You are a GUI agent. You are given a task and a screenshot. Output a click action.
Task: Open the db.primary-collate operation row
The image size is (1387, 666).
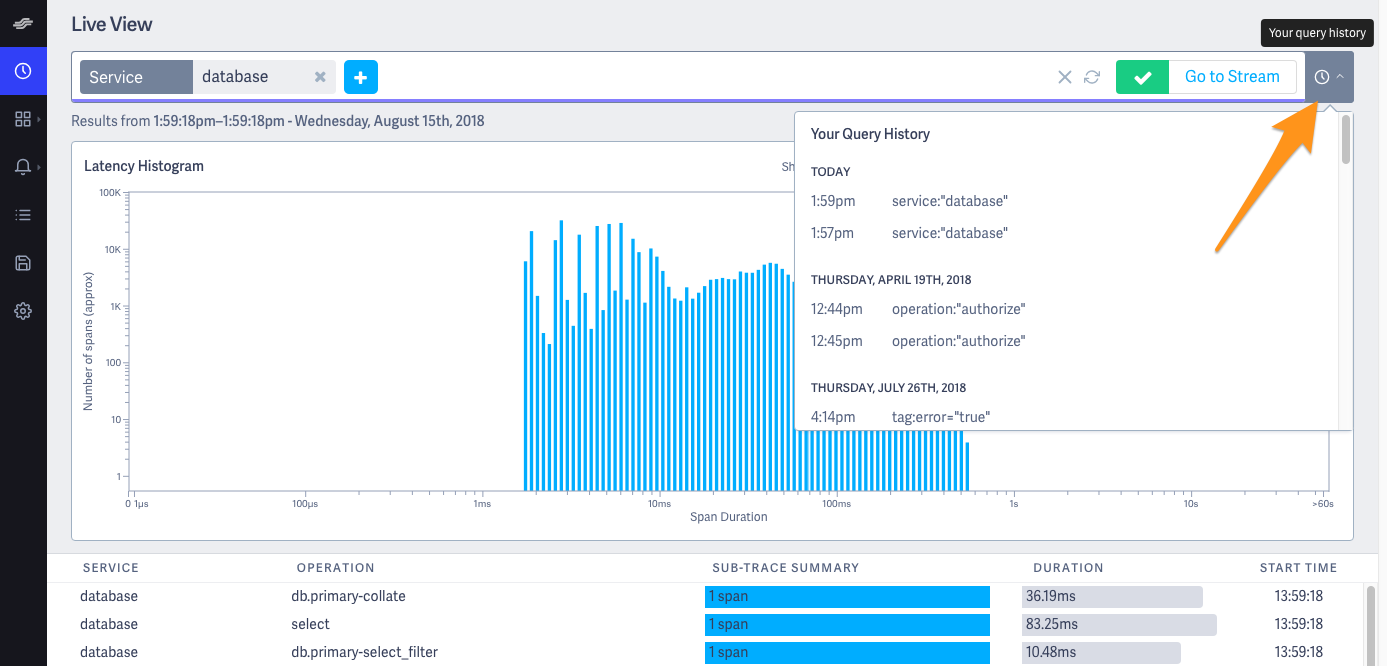(x=706, y=597)
